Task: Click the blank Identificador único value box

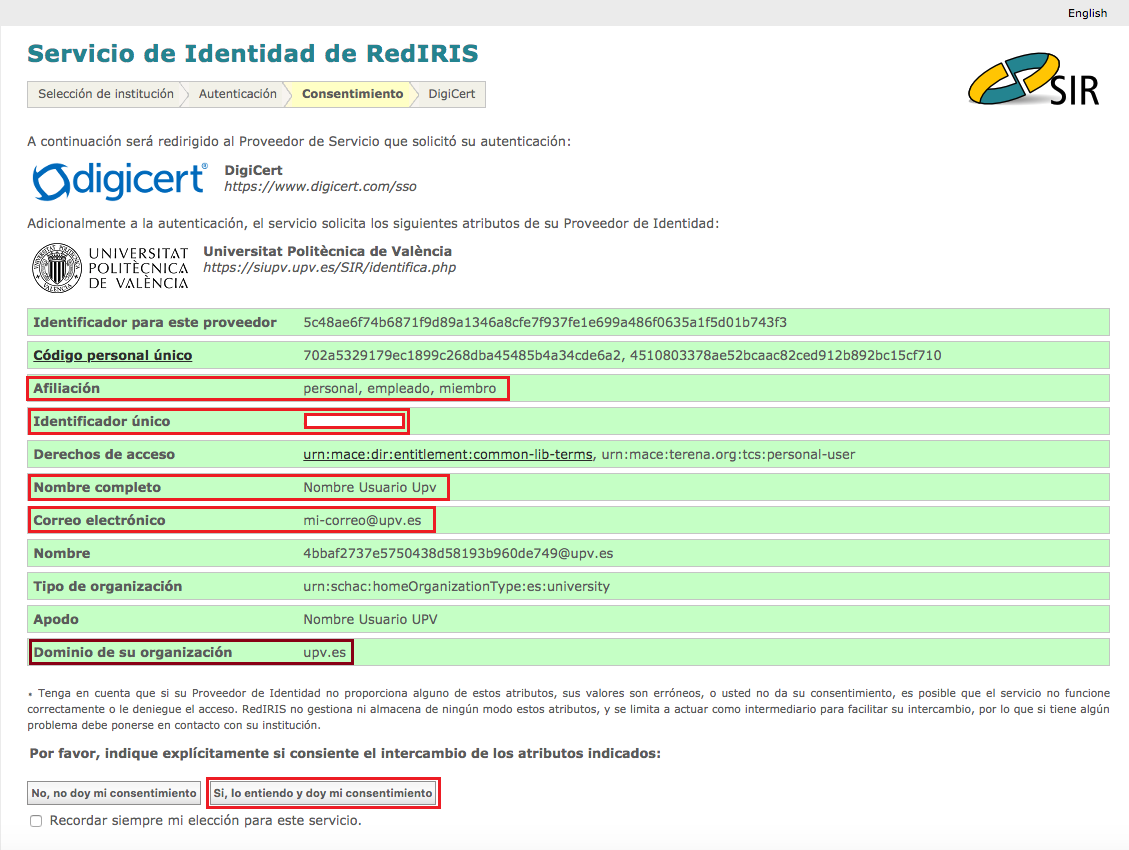Action: click(354, 421)
